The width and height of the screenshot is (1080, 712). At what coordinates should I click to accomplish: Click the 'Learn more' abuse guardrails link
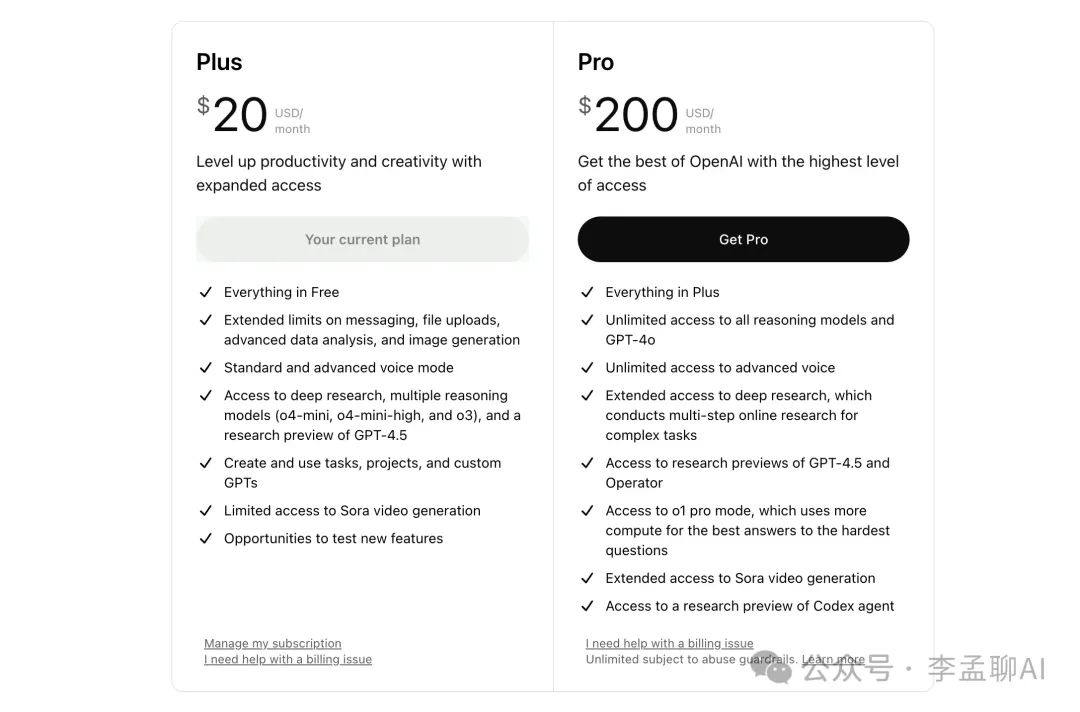pos(833,660)
